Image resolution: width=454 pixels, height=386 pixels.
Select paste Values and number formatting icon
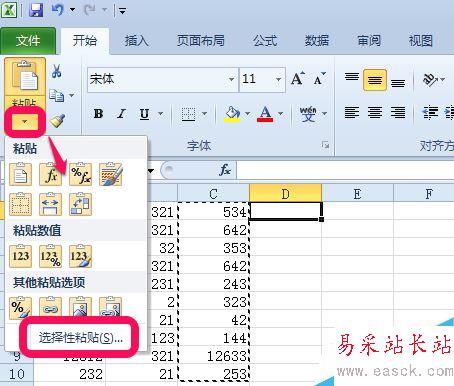point(50,256)
